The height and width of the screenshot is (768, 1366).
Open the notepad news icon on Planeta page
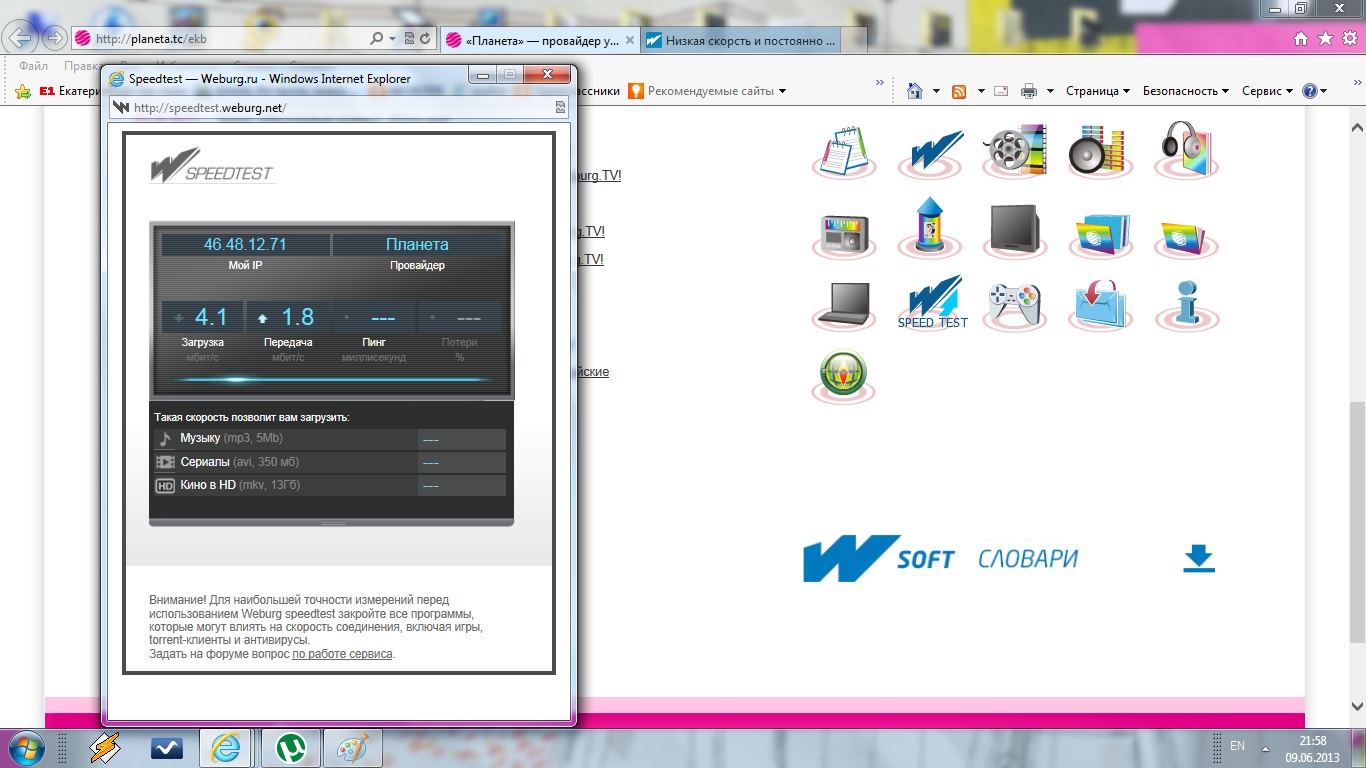844,151
